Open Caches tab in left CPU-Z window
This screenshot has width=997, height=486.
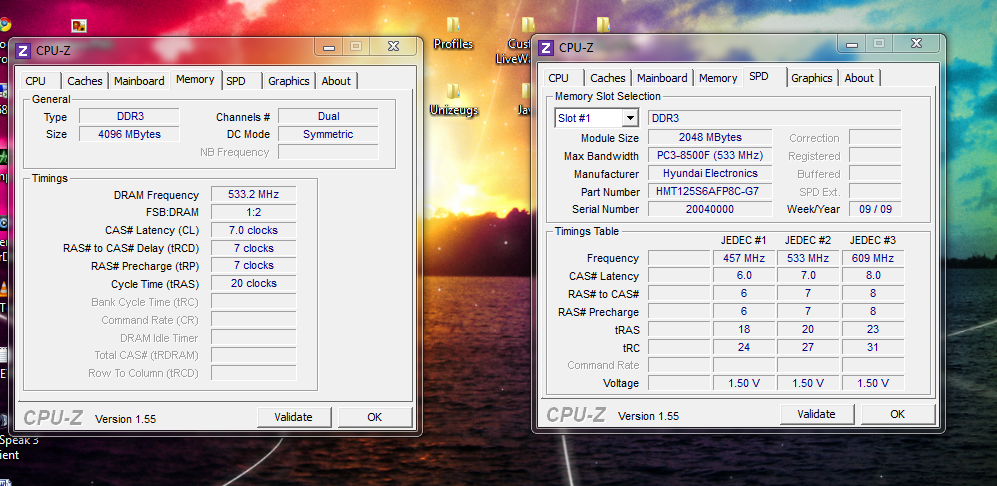point(85,81)
